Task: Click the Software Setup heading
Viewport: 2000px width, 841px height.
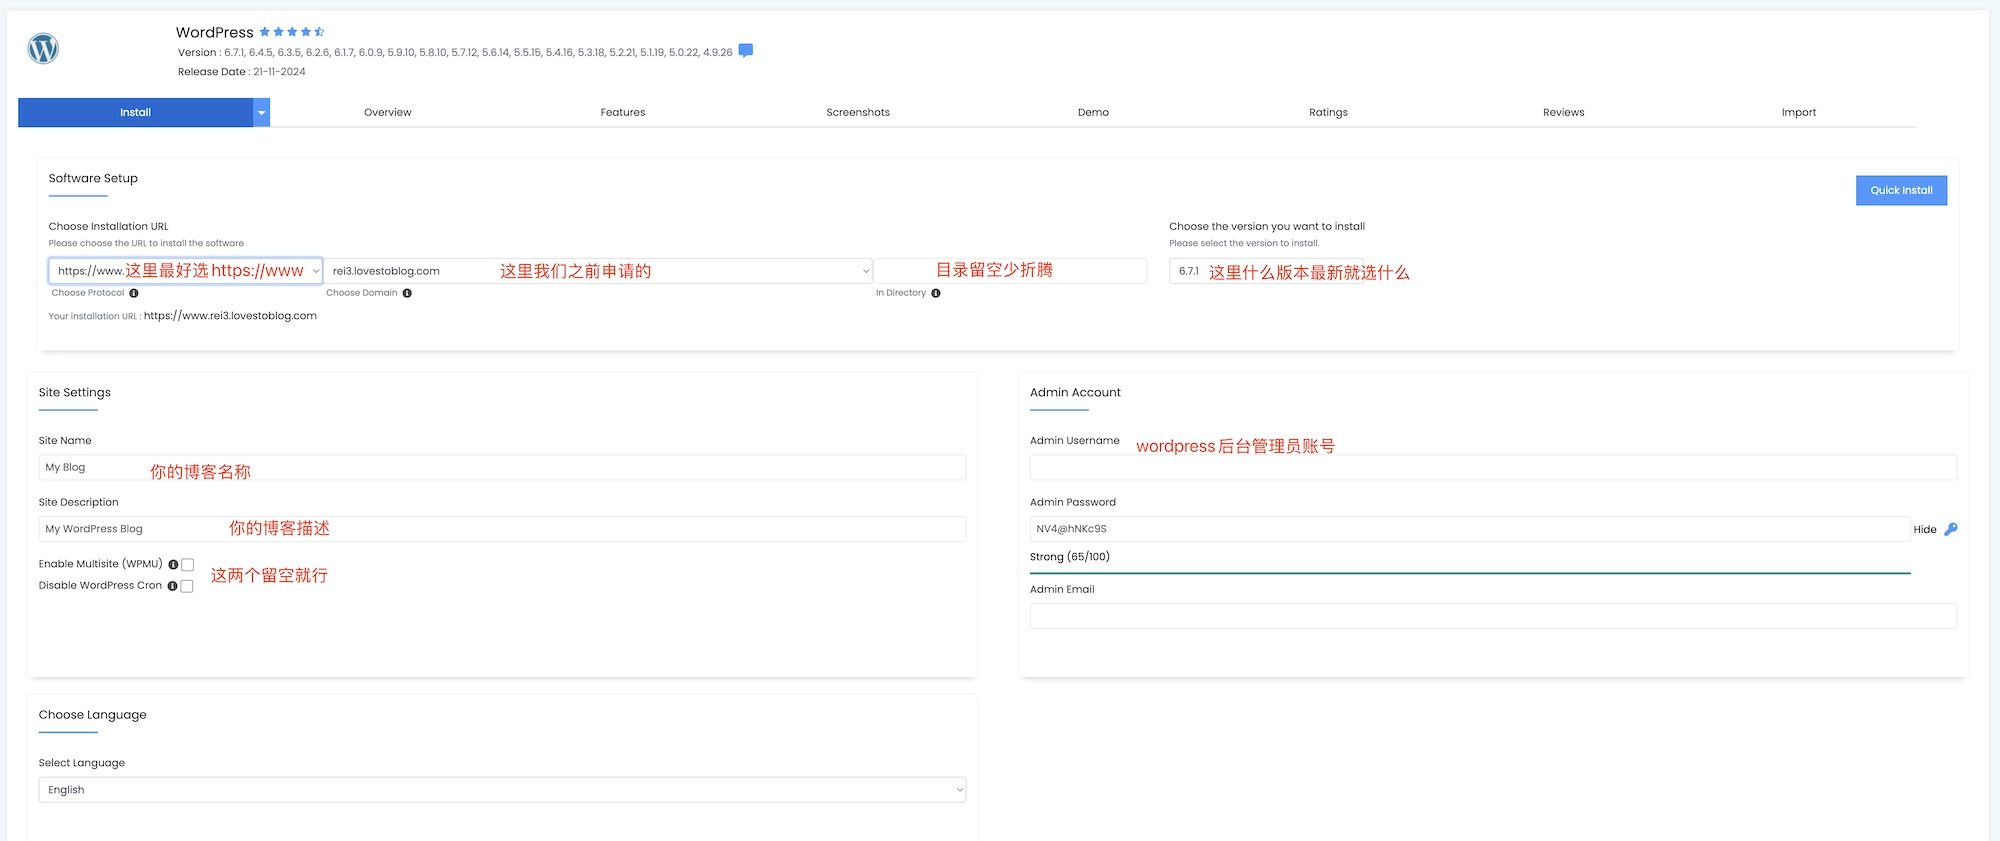Action: (93, 178)
